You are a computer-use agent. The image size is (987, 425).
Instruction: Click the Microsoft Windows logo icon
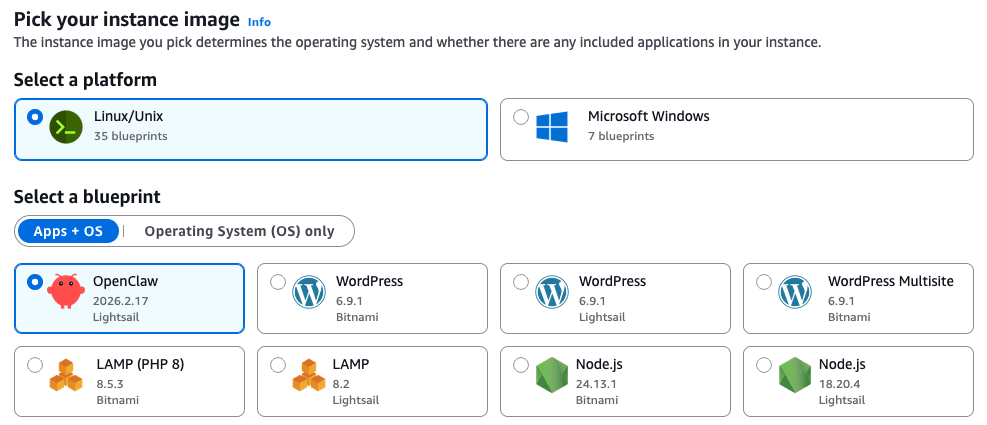point(552,126)
